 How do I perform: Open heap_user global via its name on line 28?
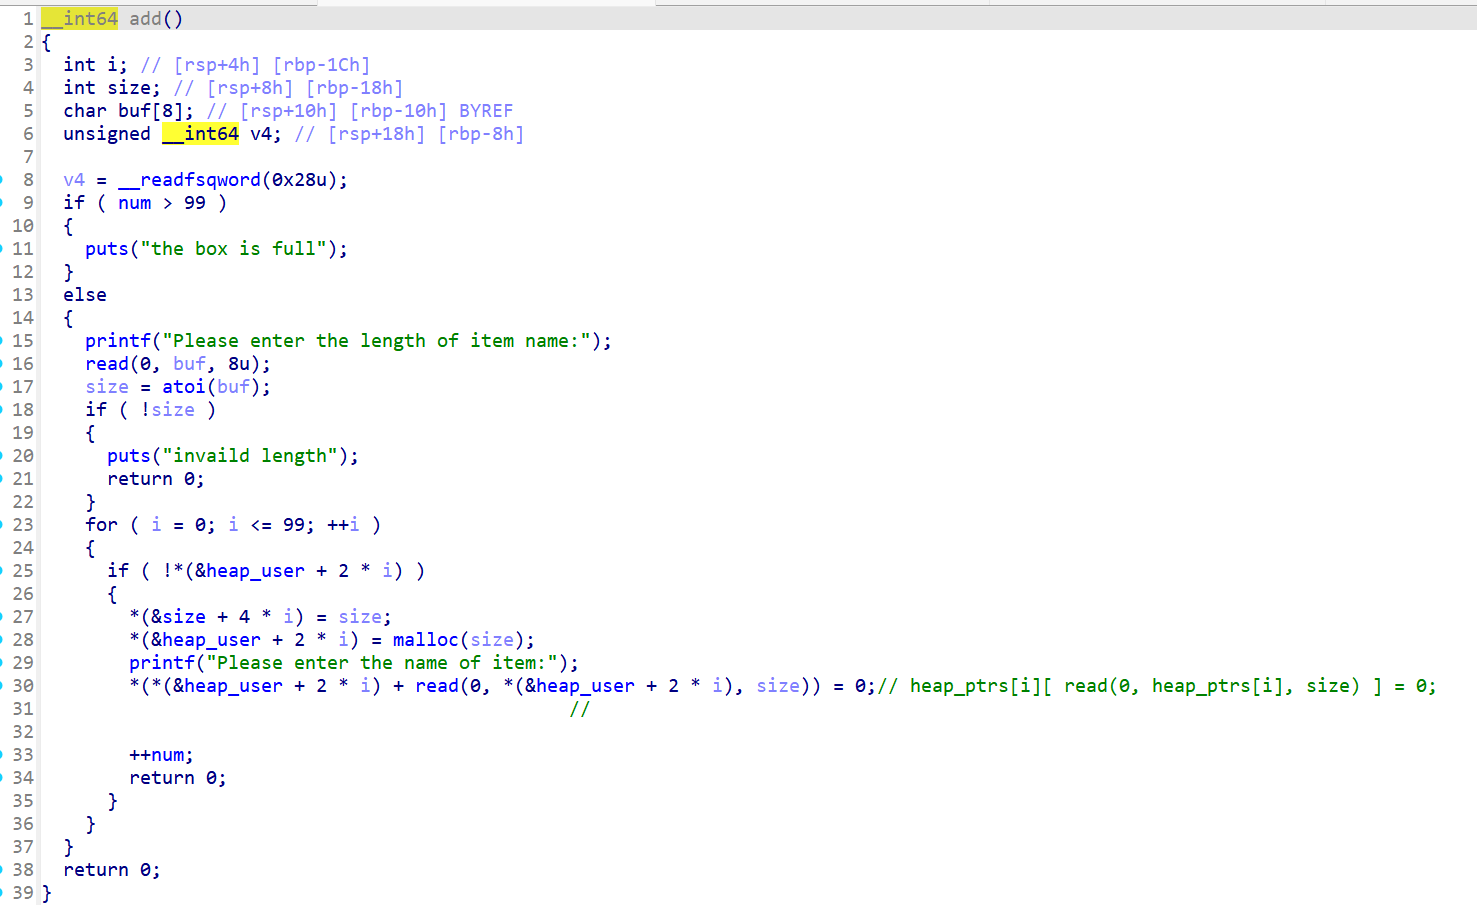[x=213, y=639]
